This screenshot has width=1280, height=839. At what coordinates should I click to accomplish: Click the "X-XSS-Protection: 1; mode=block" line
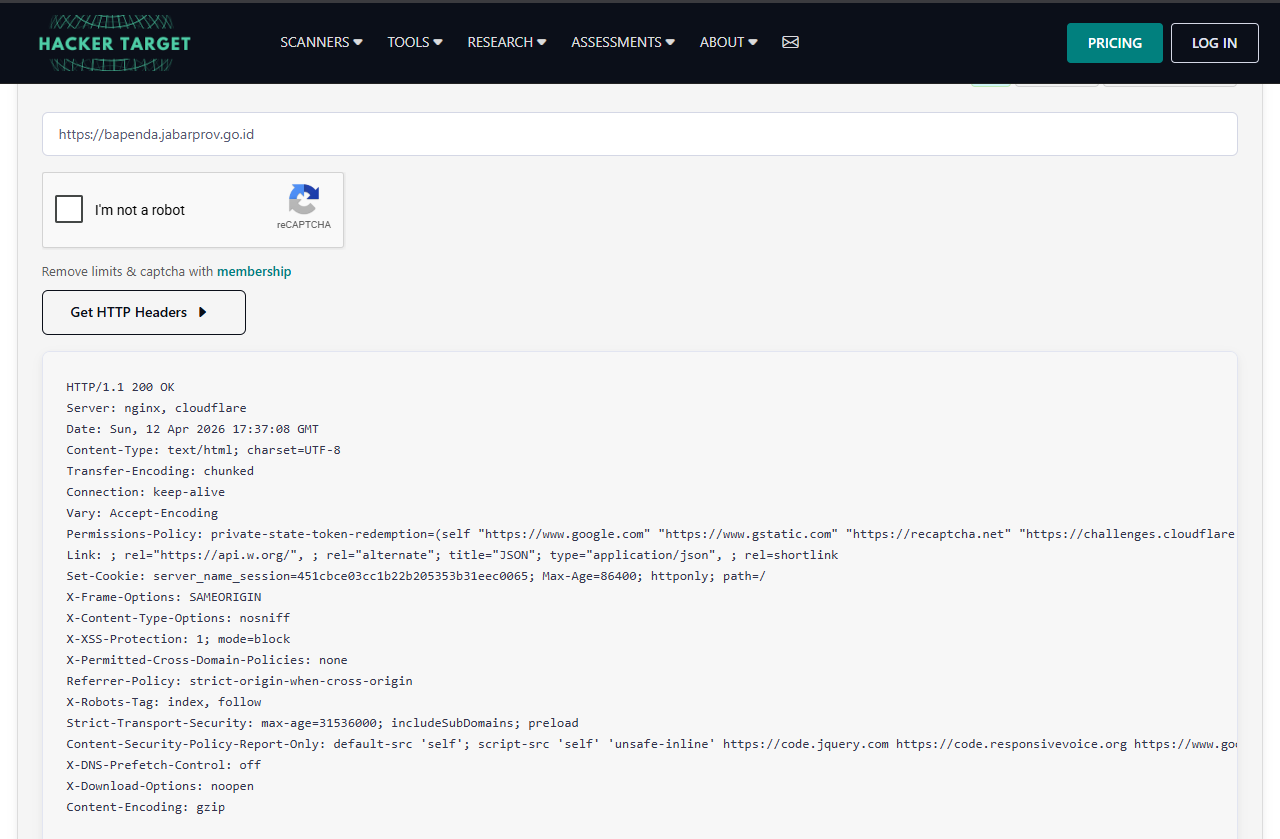[x=178, y=639]
